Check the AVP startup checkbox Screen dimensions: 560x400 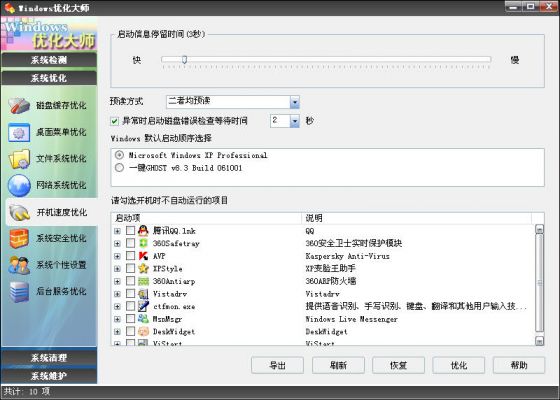(x=130, y=256)
